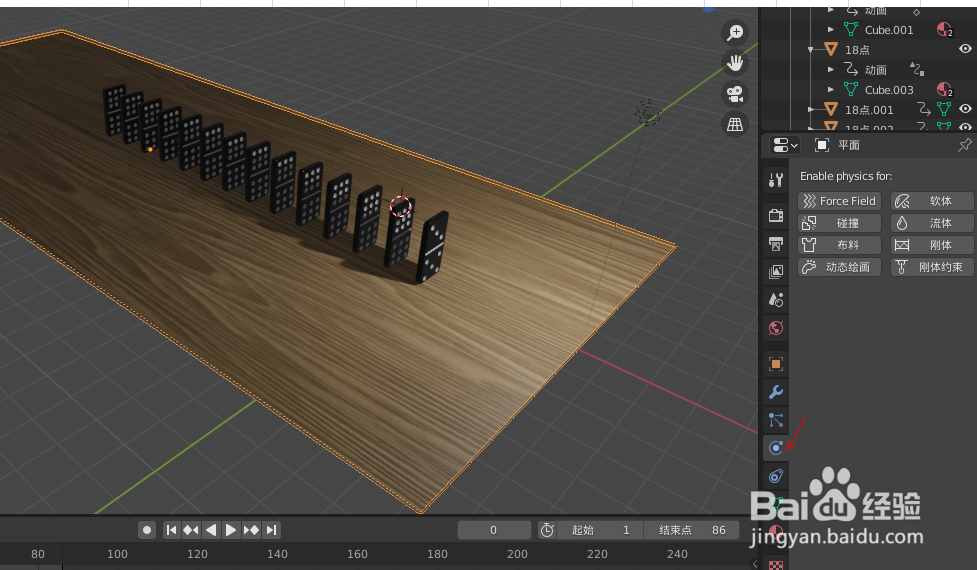Image resolution: width=977 pixels, height=570 pixels.
Task: Click the 平面 object icon in properties header
Action: pos(822,145)
